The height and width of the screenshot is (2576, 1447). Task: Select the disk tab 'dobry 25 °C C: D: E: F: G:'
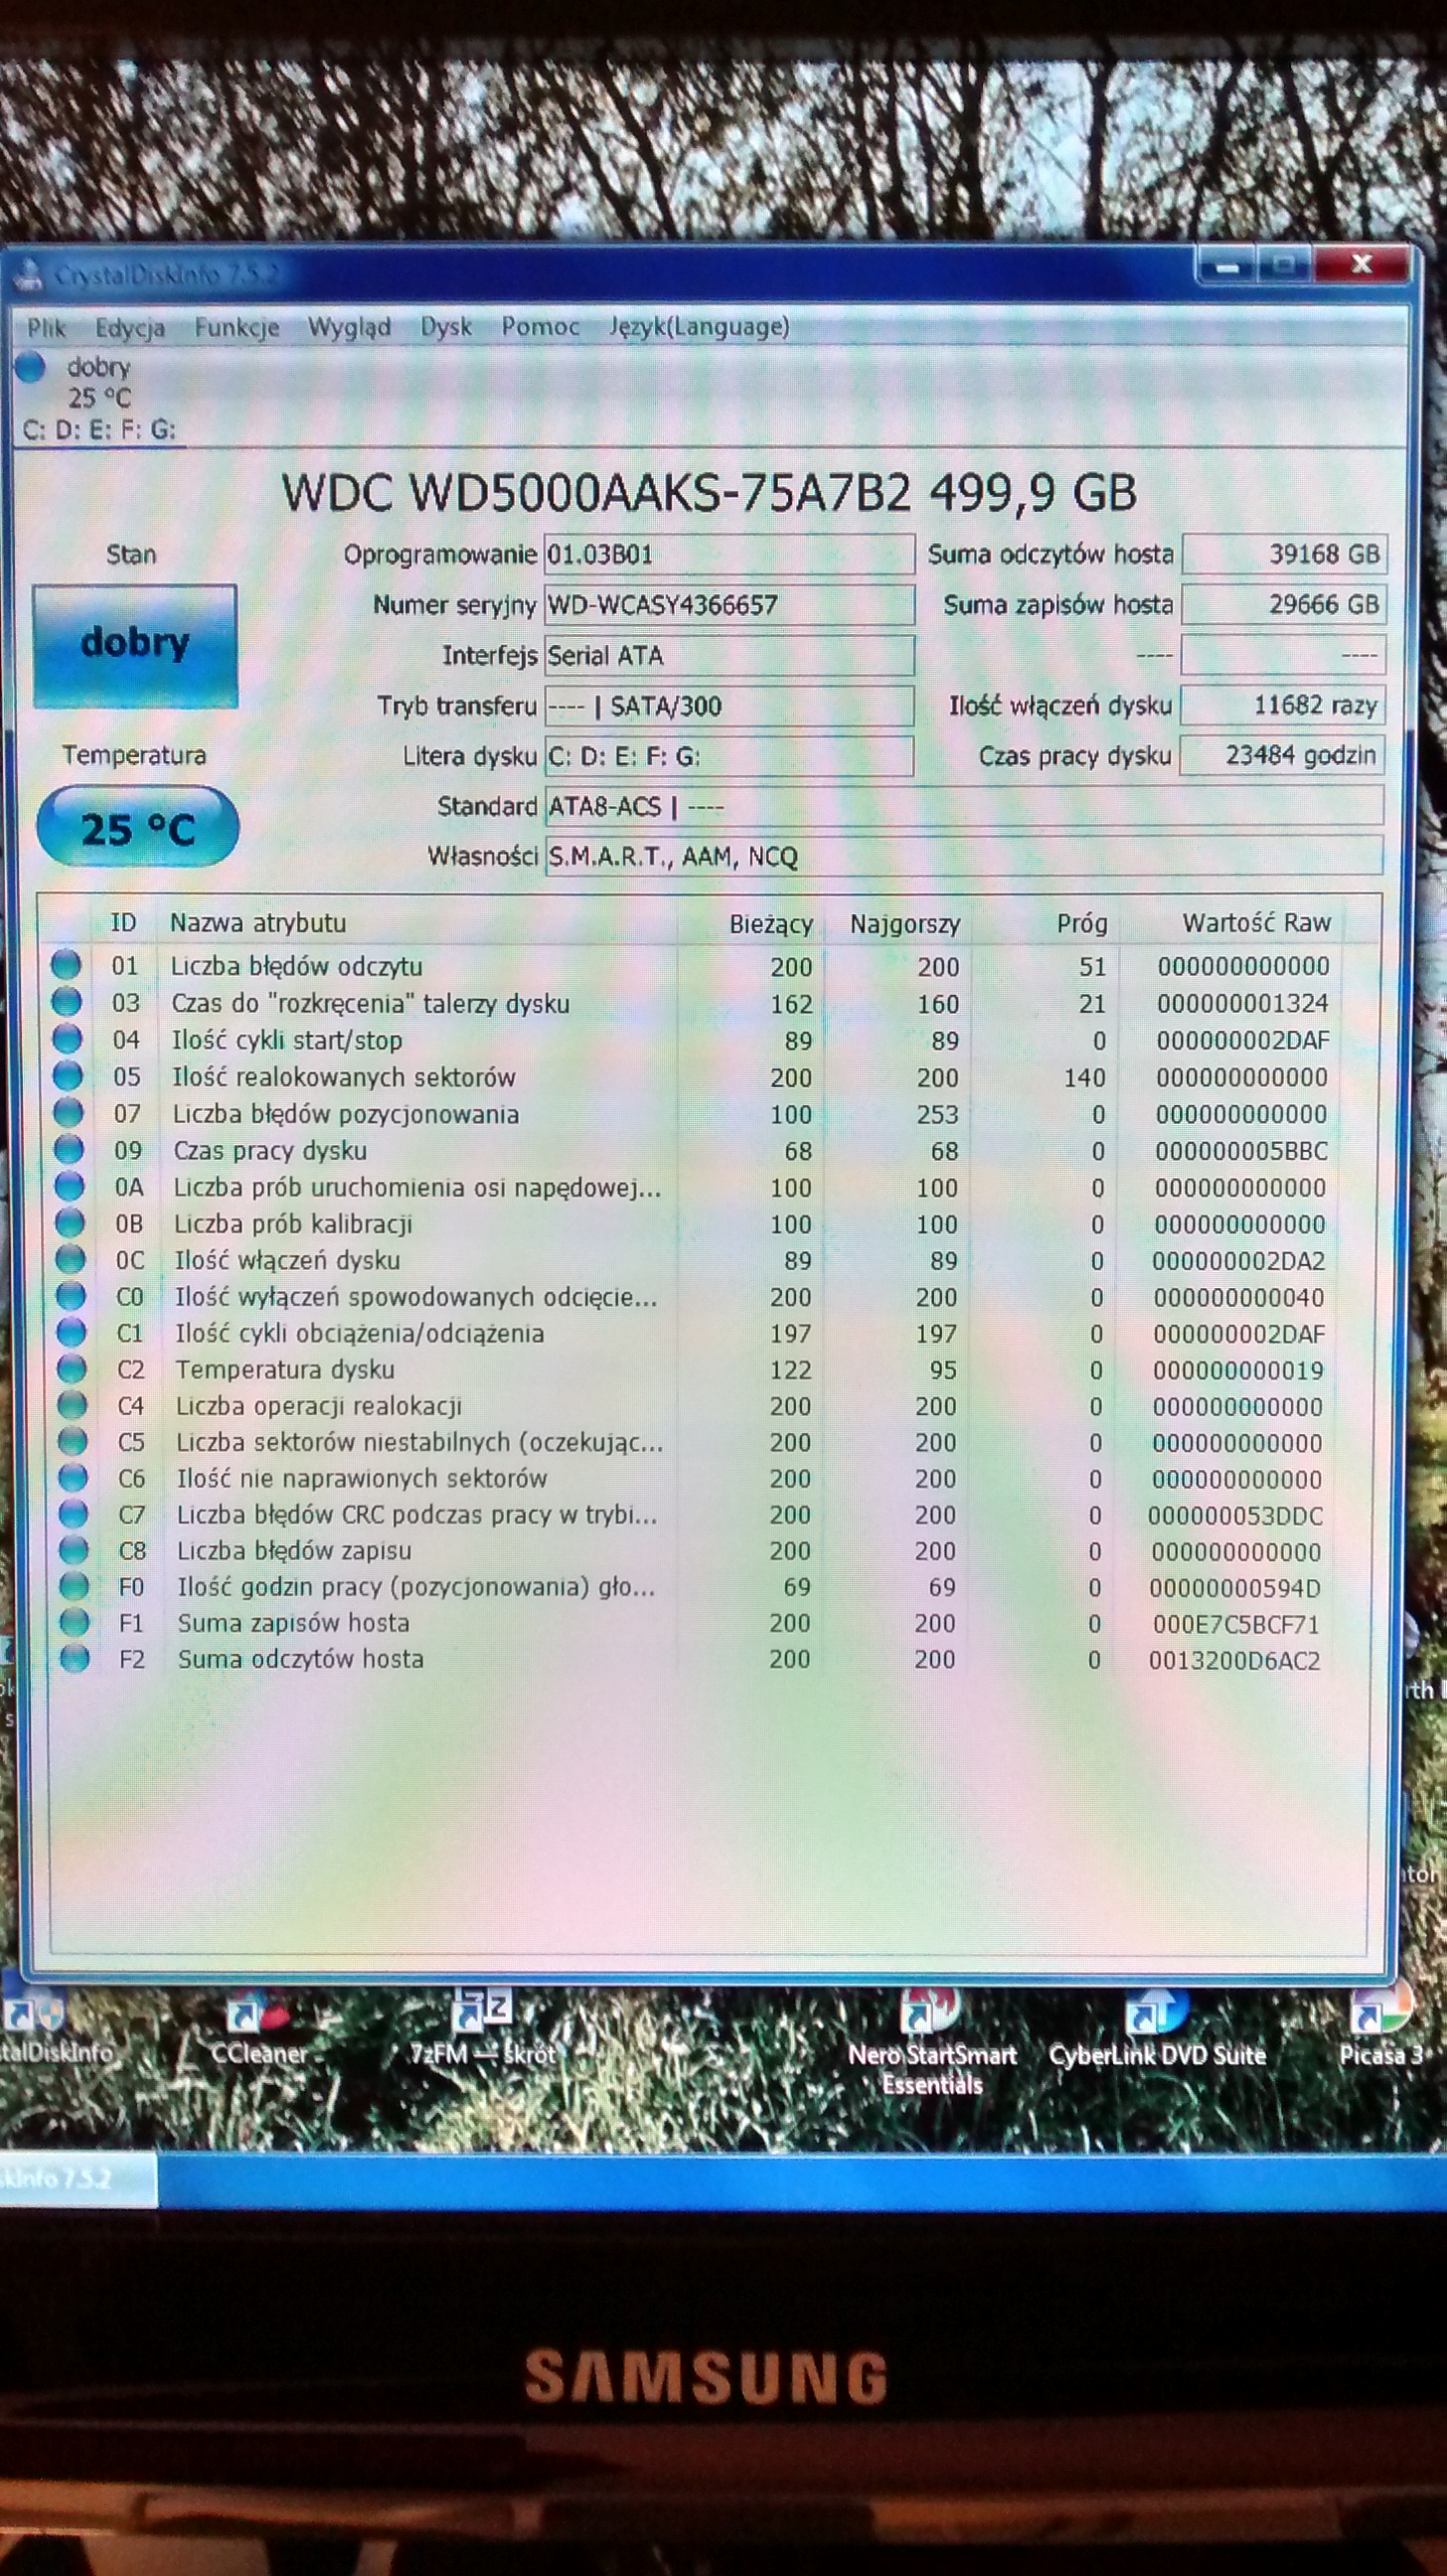coord(100,398)
